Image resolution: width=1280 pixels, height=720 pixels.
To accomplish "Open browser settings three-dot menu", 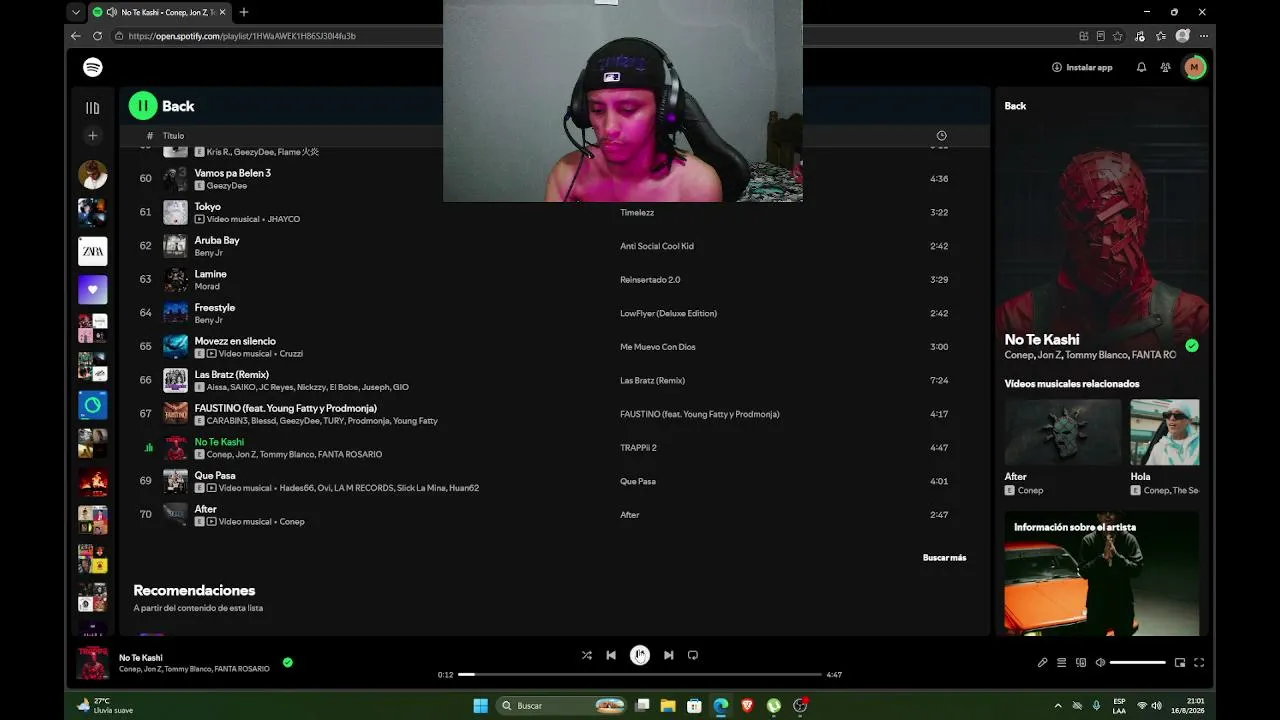I will tap(1204, 36).
